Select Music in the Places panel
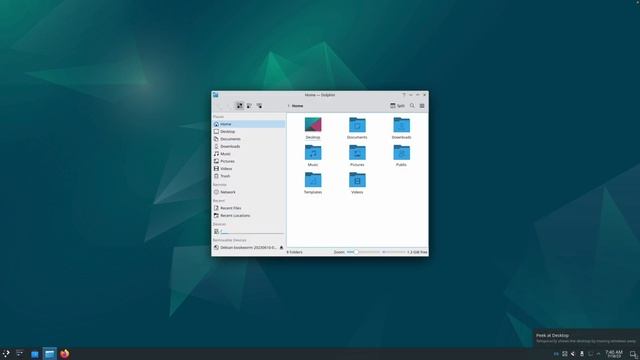Viewport: 640px width, 360px height. point(249,154)
